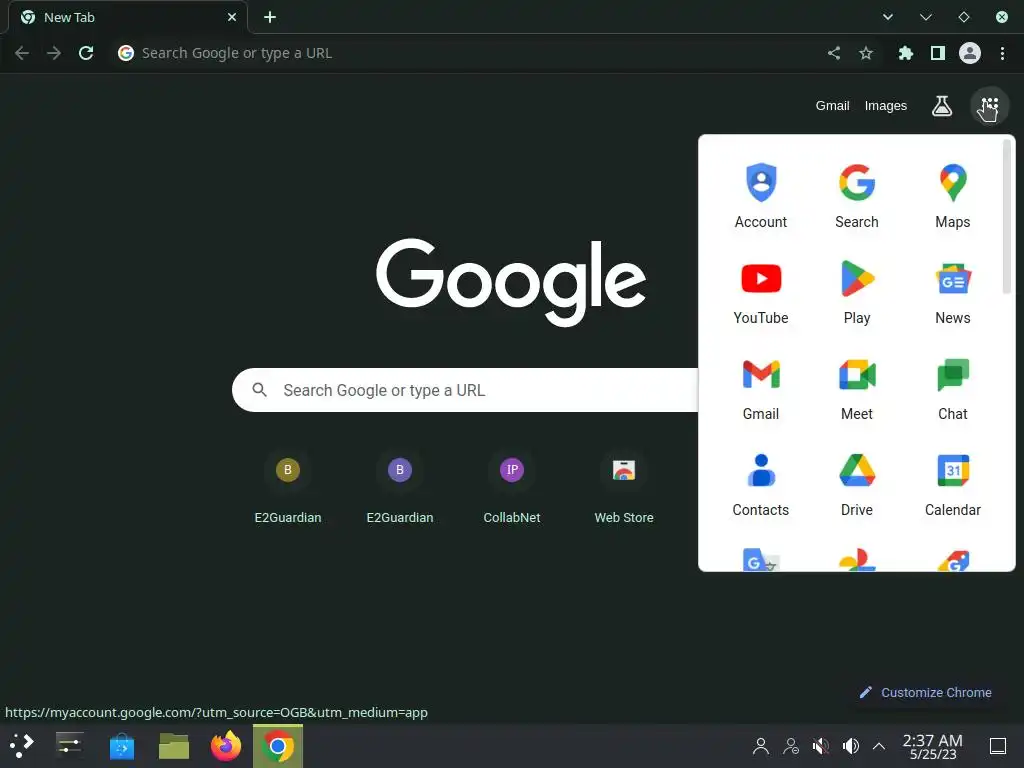Open a new tab with plus
This screenshot has height=768, width=1024.
[x=270, y=17]
